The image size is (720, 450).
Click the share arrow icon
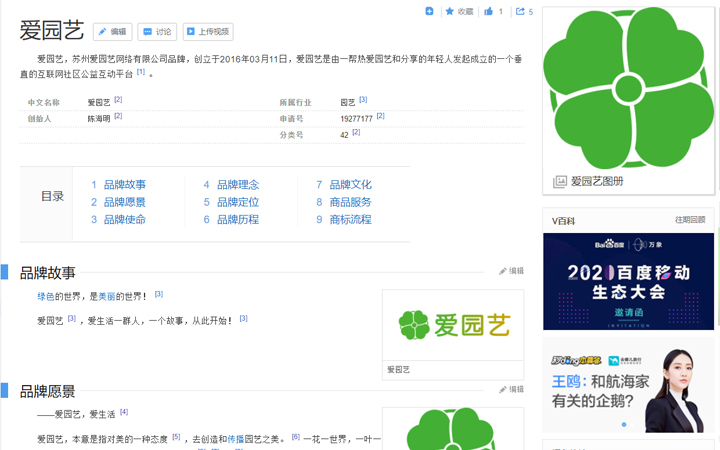pyautogui.click(x=520, y=11)
